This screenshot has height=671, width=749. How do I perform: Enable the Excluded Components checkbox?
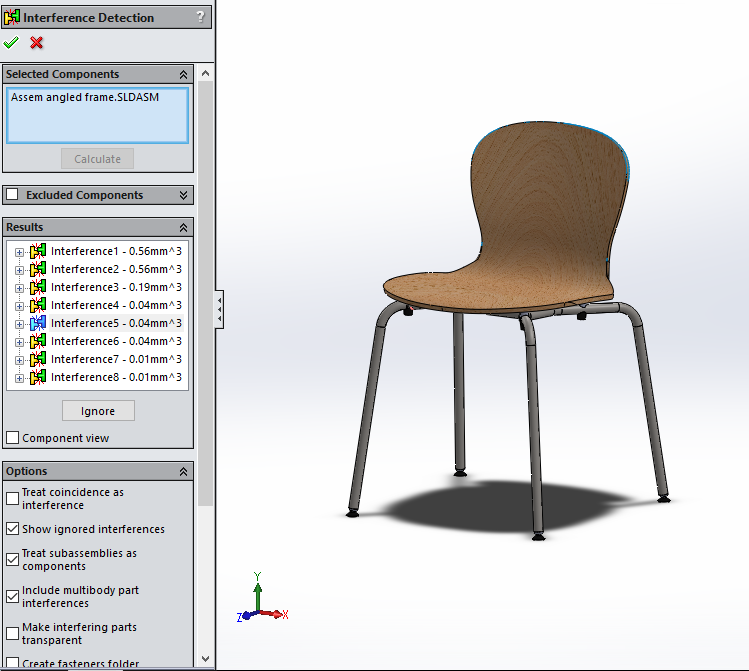(12, 194)
